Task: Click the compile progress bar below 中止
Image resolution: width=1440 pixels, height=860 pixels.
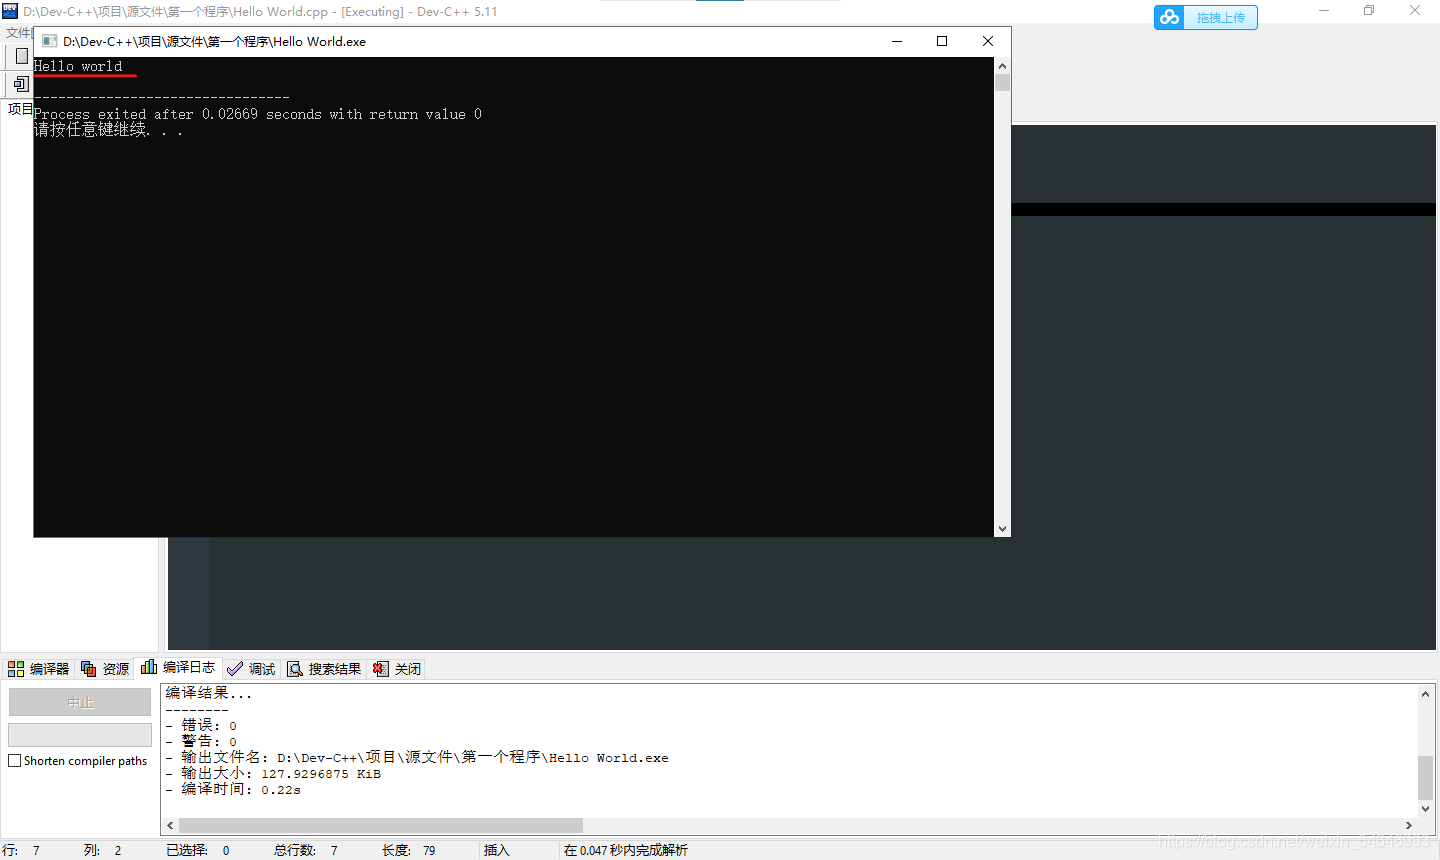Action: click(x=80, y=734)
